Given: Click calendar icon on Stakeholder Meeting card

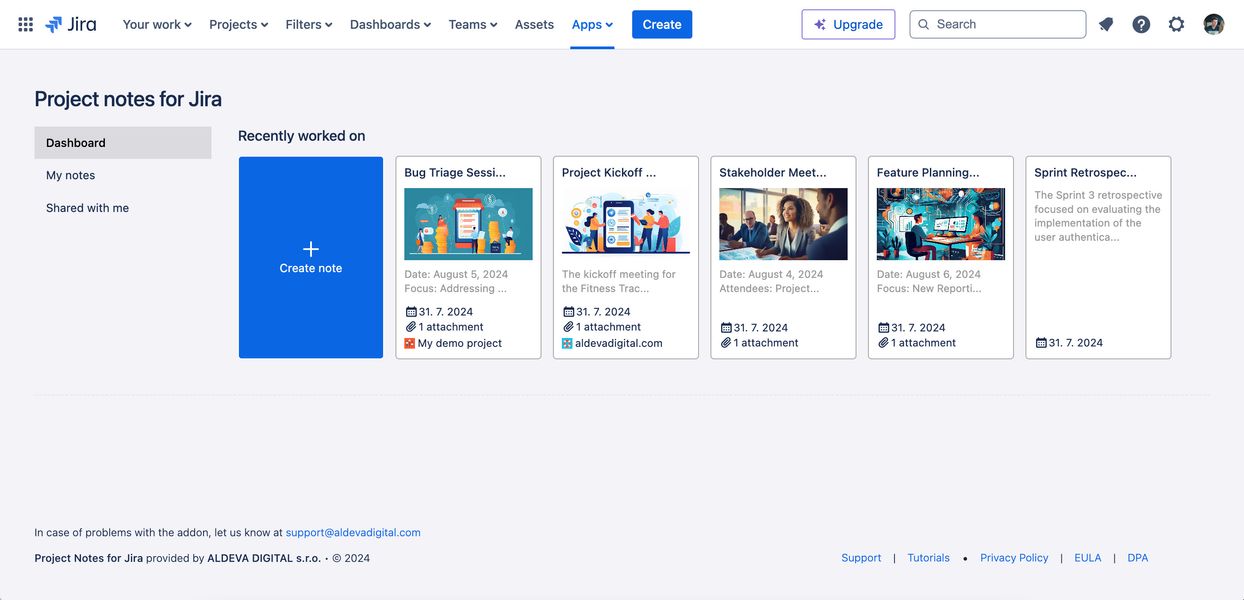Looking at the screenshot, I should [x=726, y=328].
